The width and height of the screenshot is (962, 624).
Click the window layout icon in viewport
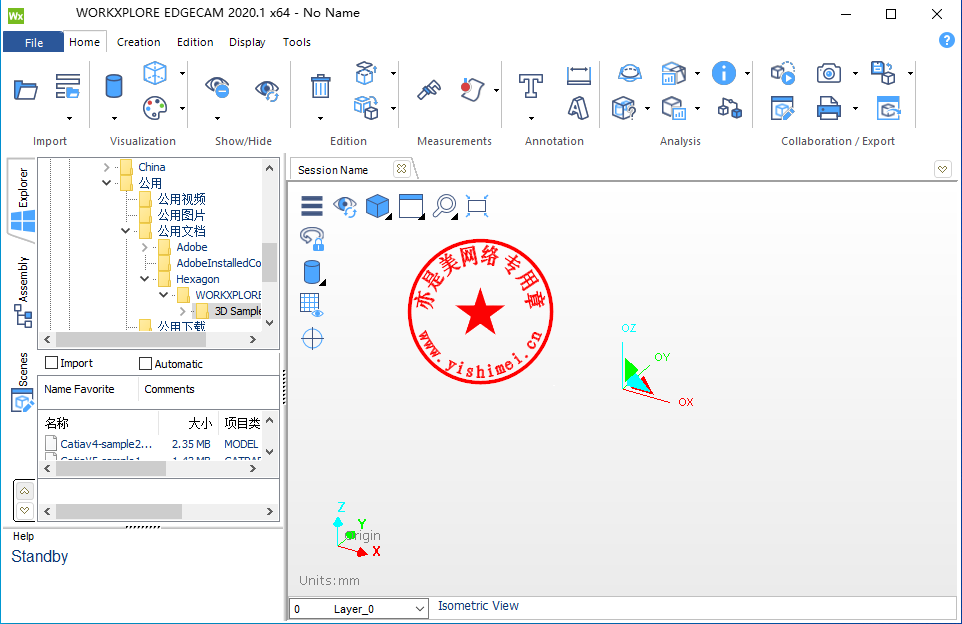coord(411,206)
